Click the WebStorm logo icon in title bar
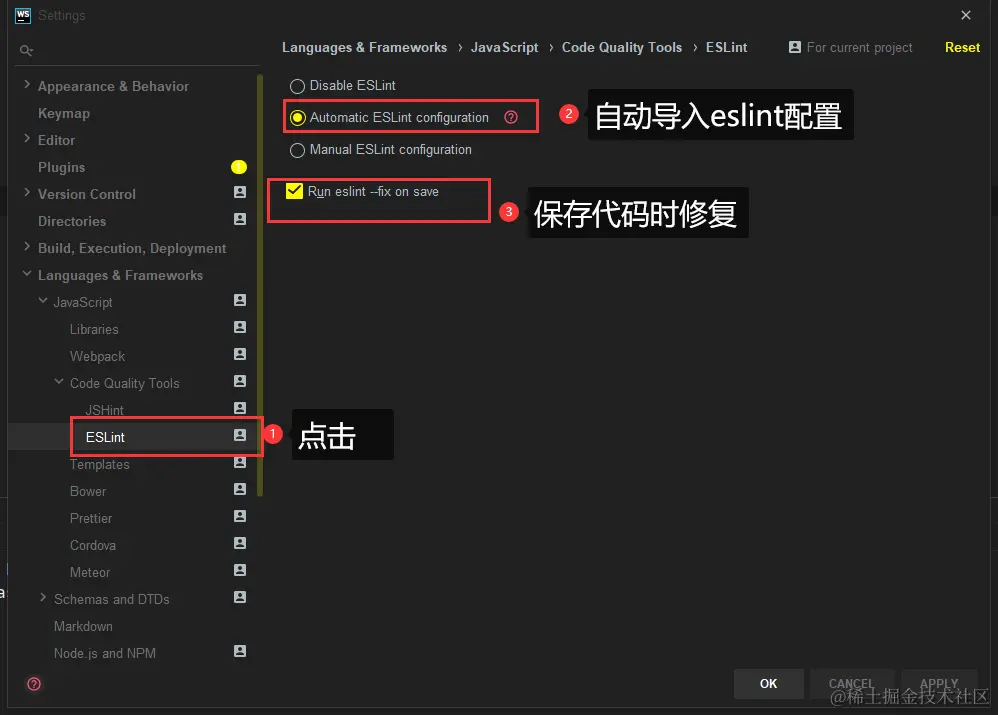This screenshot has height=715, width=998. tap(23, 15)
